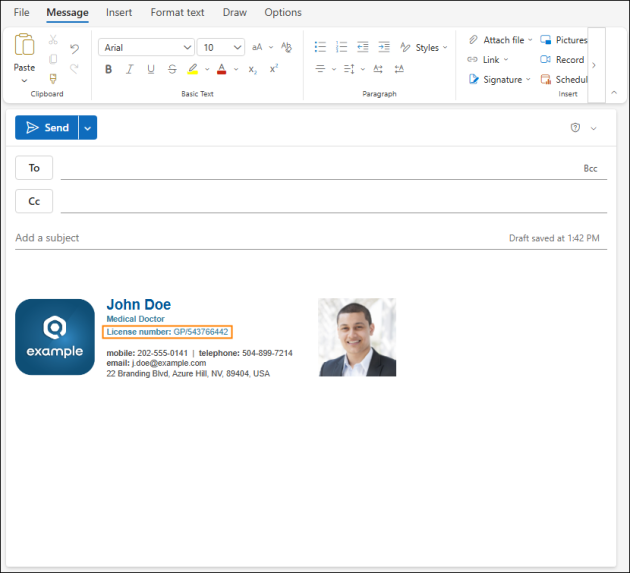Click John Doe's profile photo
Viewport: 630px width, 573px height.
[357, 337]
